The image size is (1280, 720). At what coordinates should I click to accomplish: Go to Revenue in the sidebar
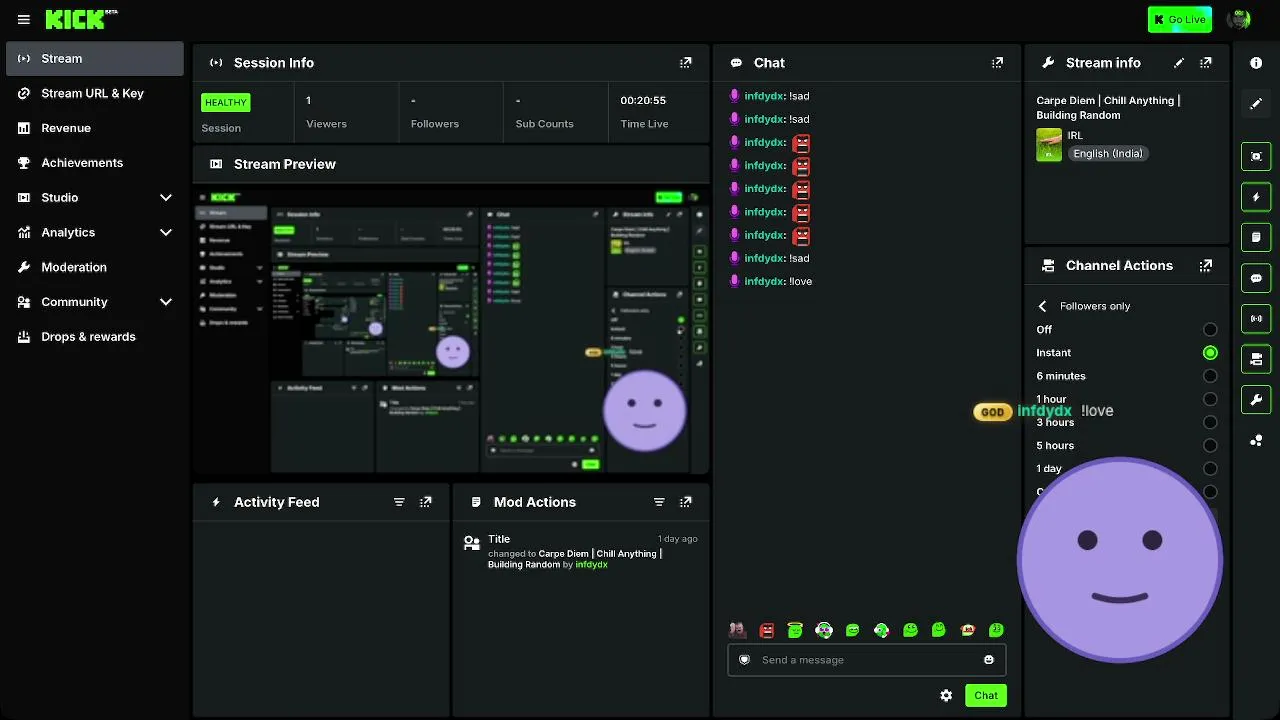pyautogui.click(x=95, y=128)
